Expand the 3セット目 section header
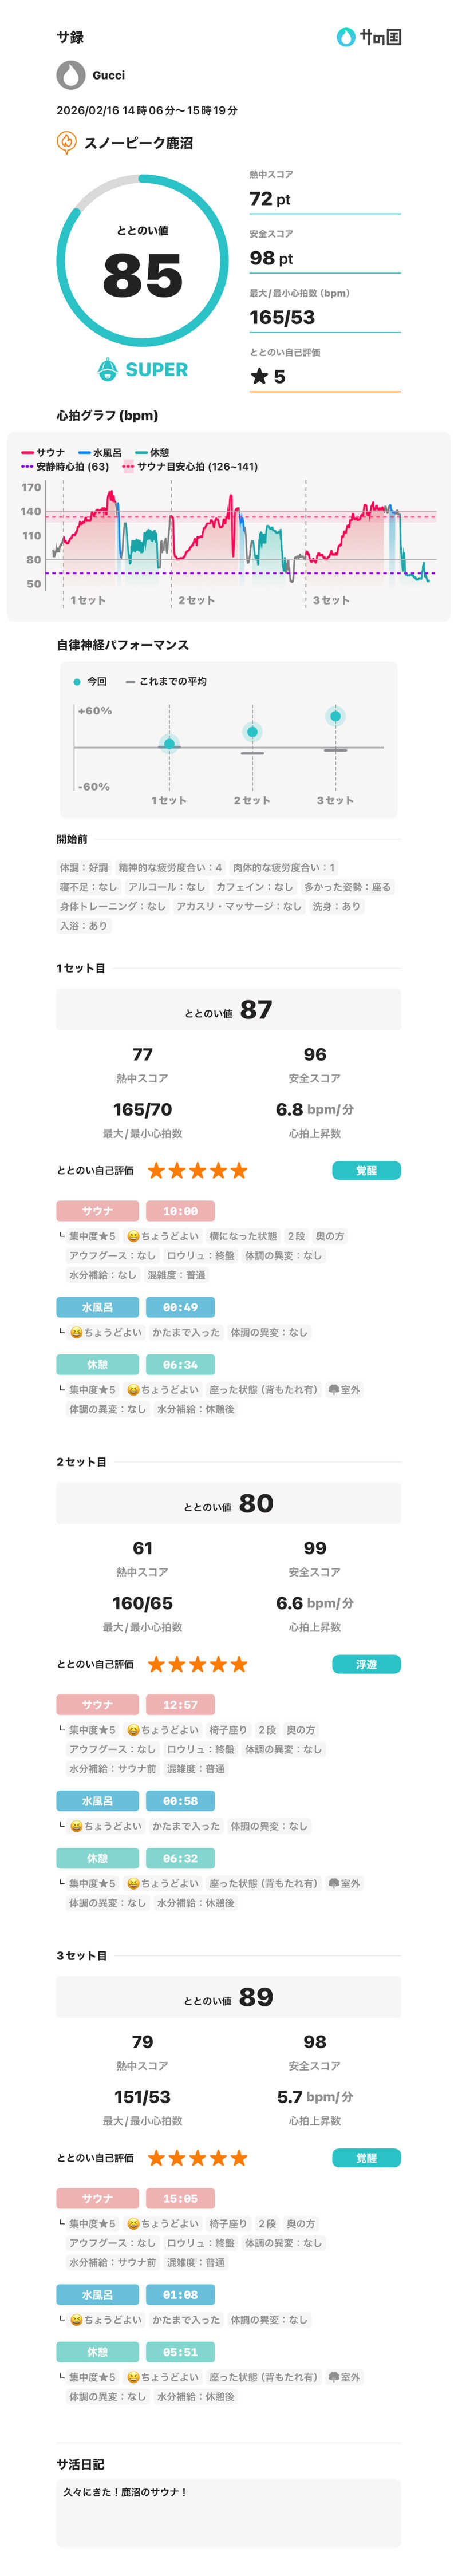 [81, 1955]
